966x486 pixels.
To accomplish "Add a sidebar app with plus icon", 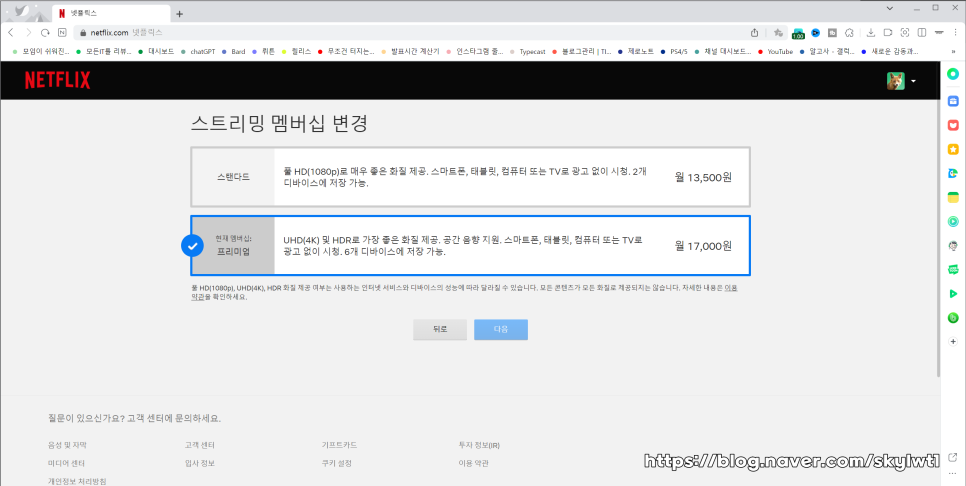I will click(953, 341).
